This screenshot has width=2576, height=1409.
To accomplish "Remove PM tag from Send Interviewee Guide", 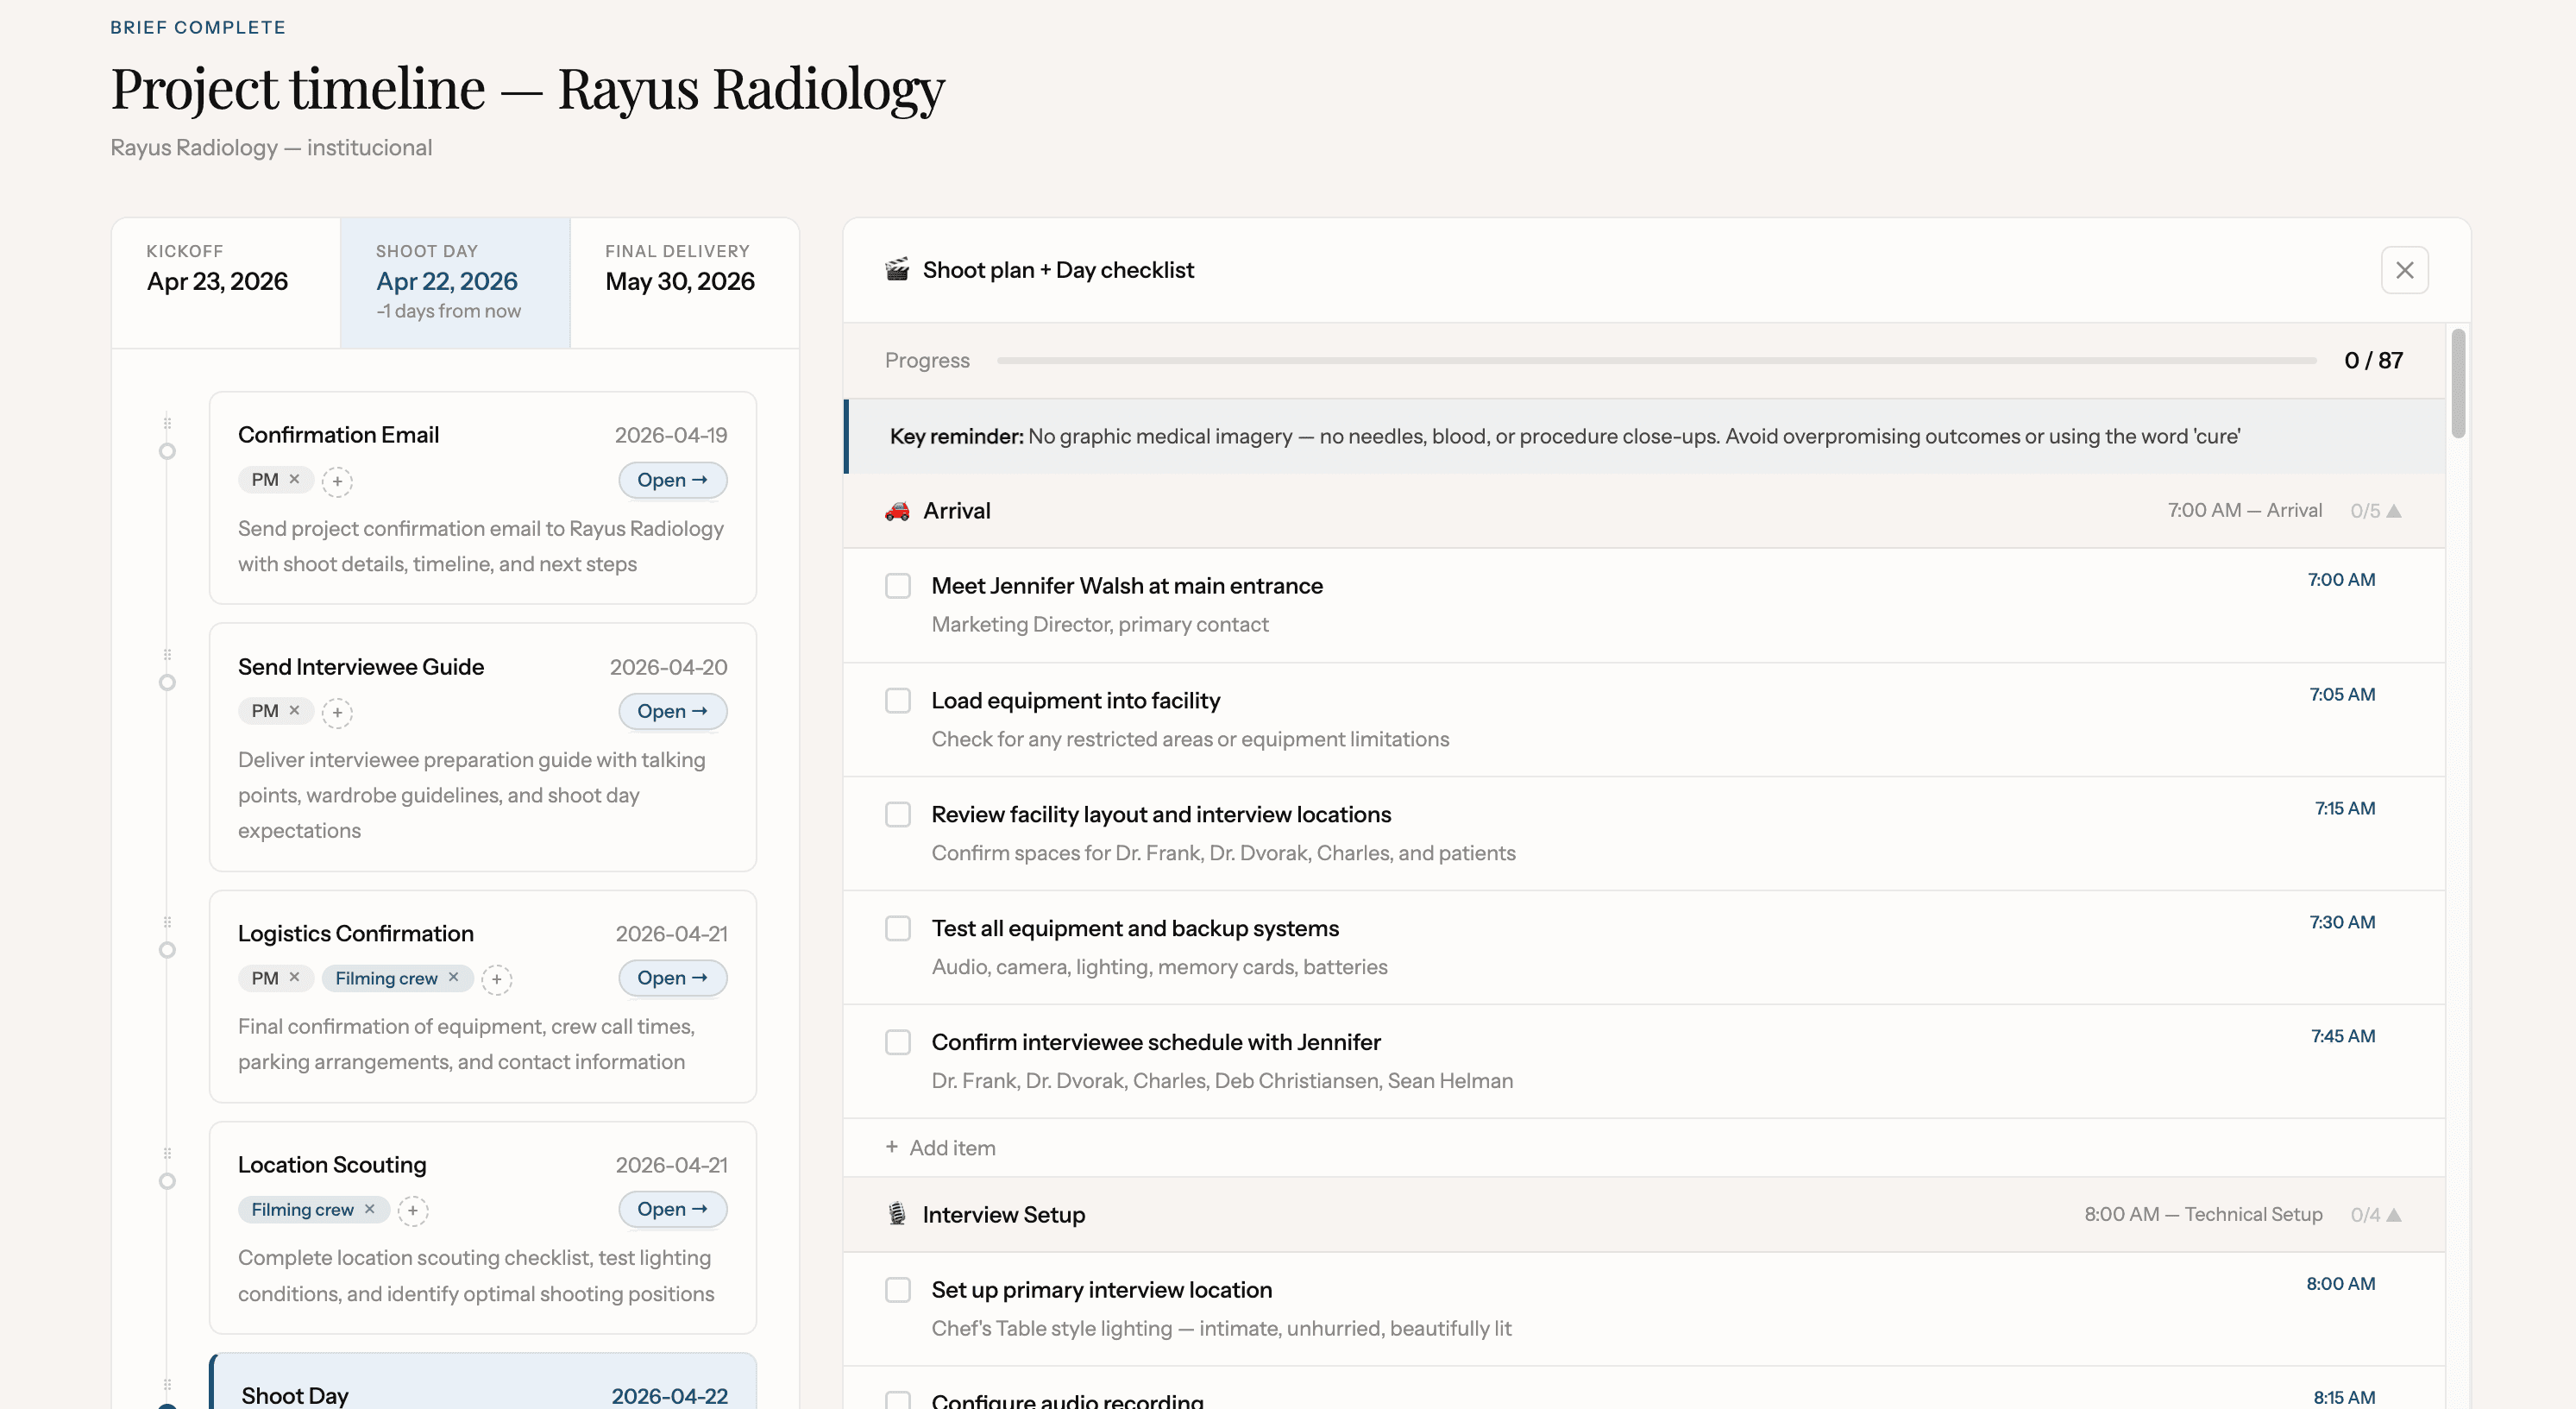I will click(294, 710).
